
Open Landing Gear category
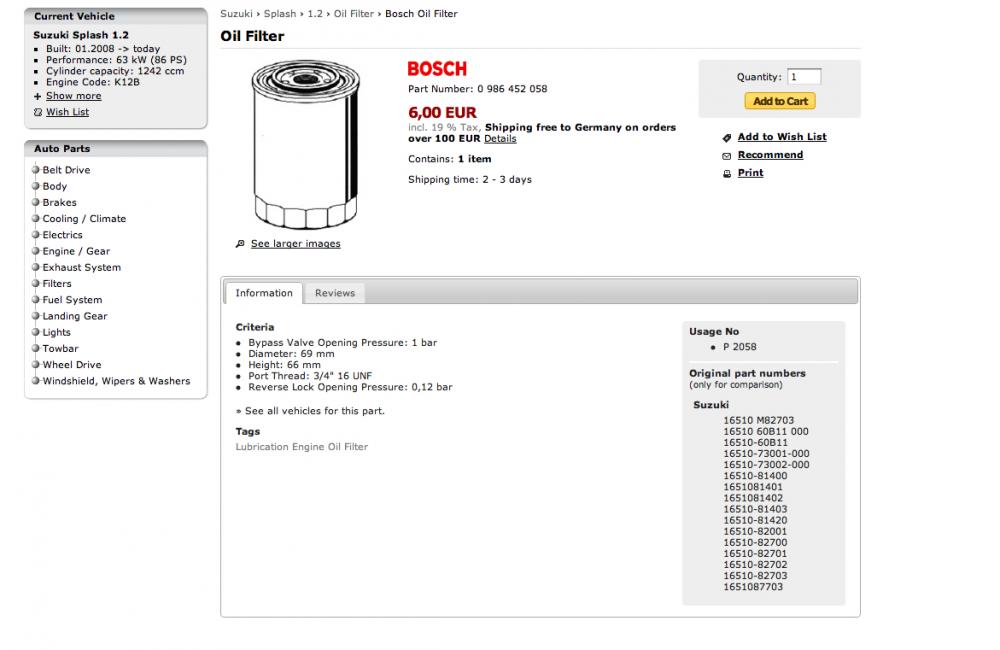point(75,316)
